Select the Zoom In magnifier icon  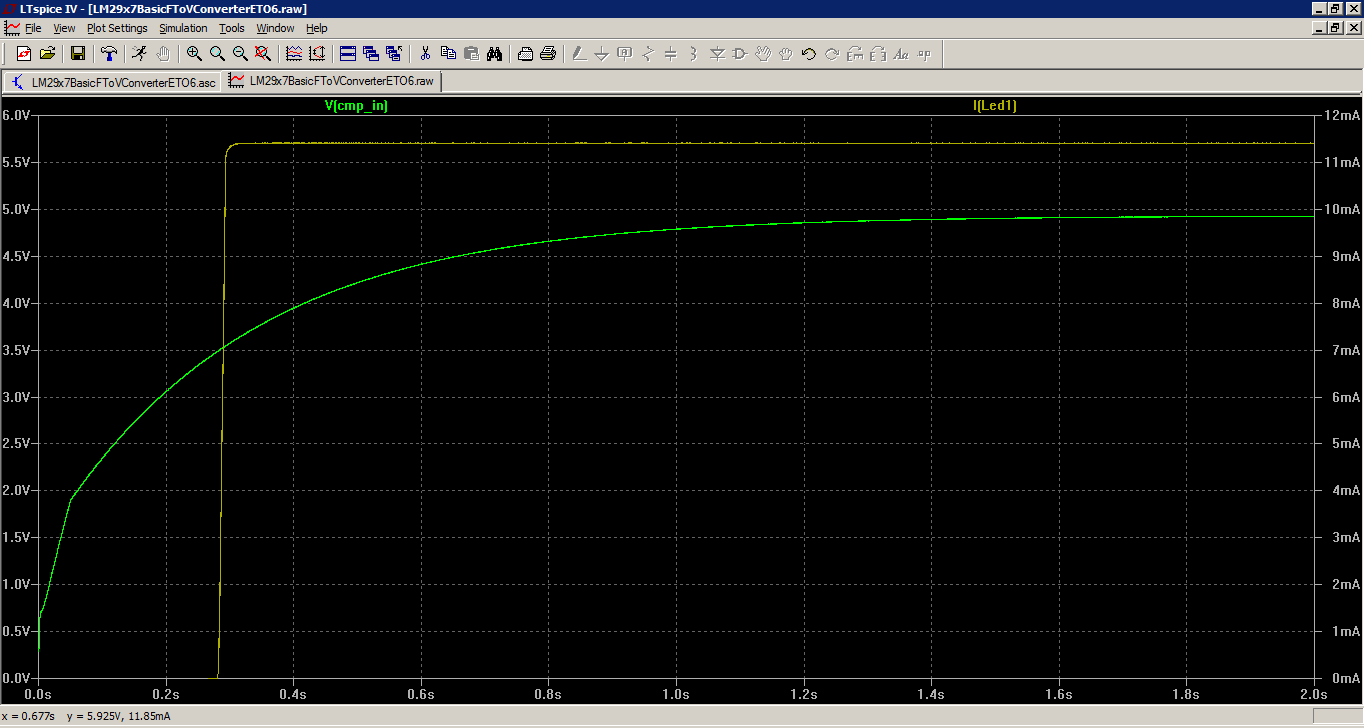pos(194,53)
